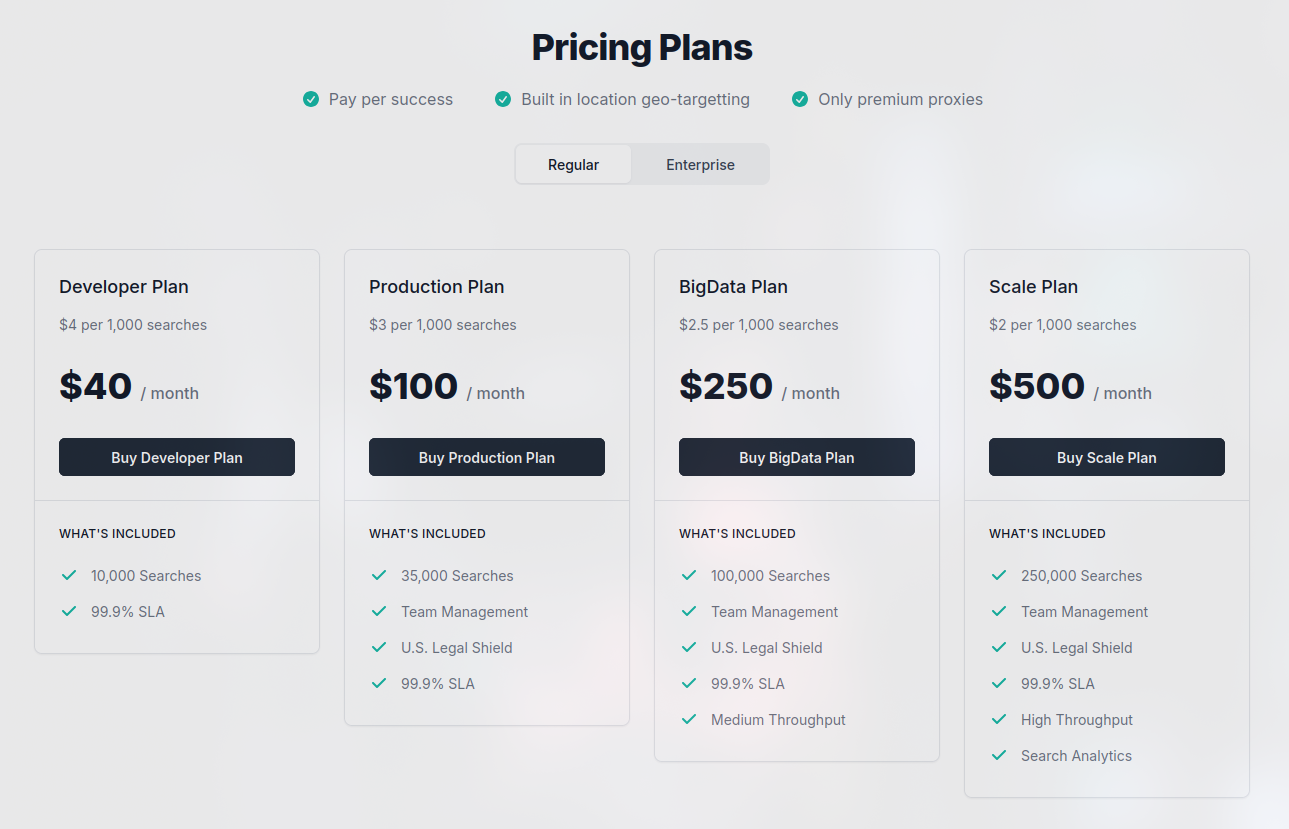Click check icon next to Only premium proxies

[800, 99]
